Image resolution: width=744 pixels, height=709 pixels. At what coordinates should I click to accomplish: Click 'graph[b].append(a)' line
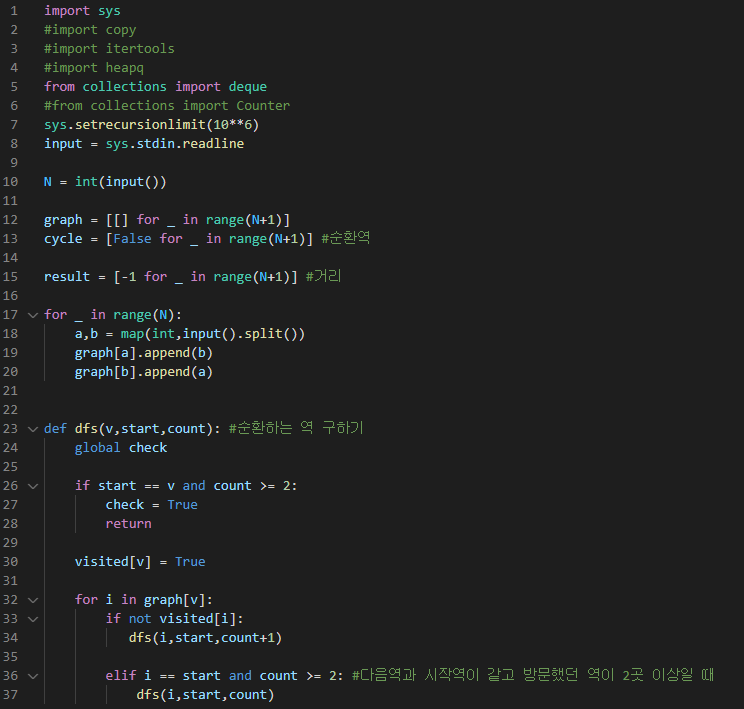(144, 372)
